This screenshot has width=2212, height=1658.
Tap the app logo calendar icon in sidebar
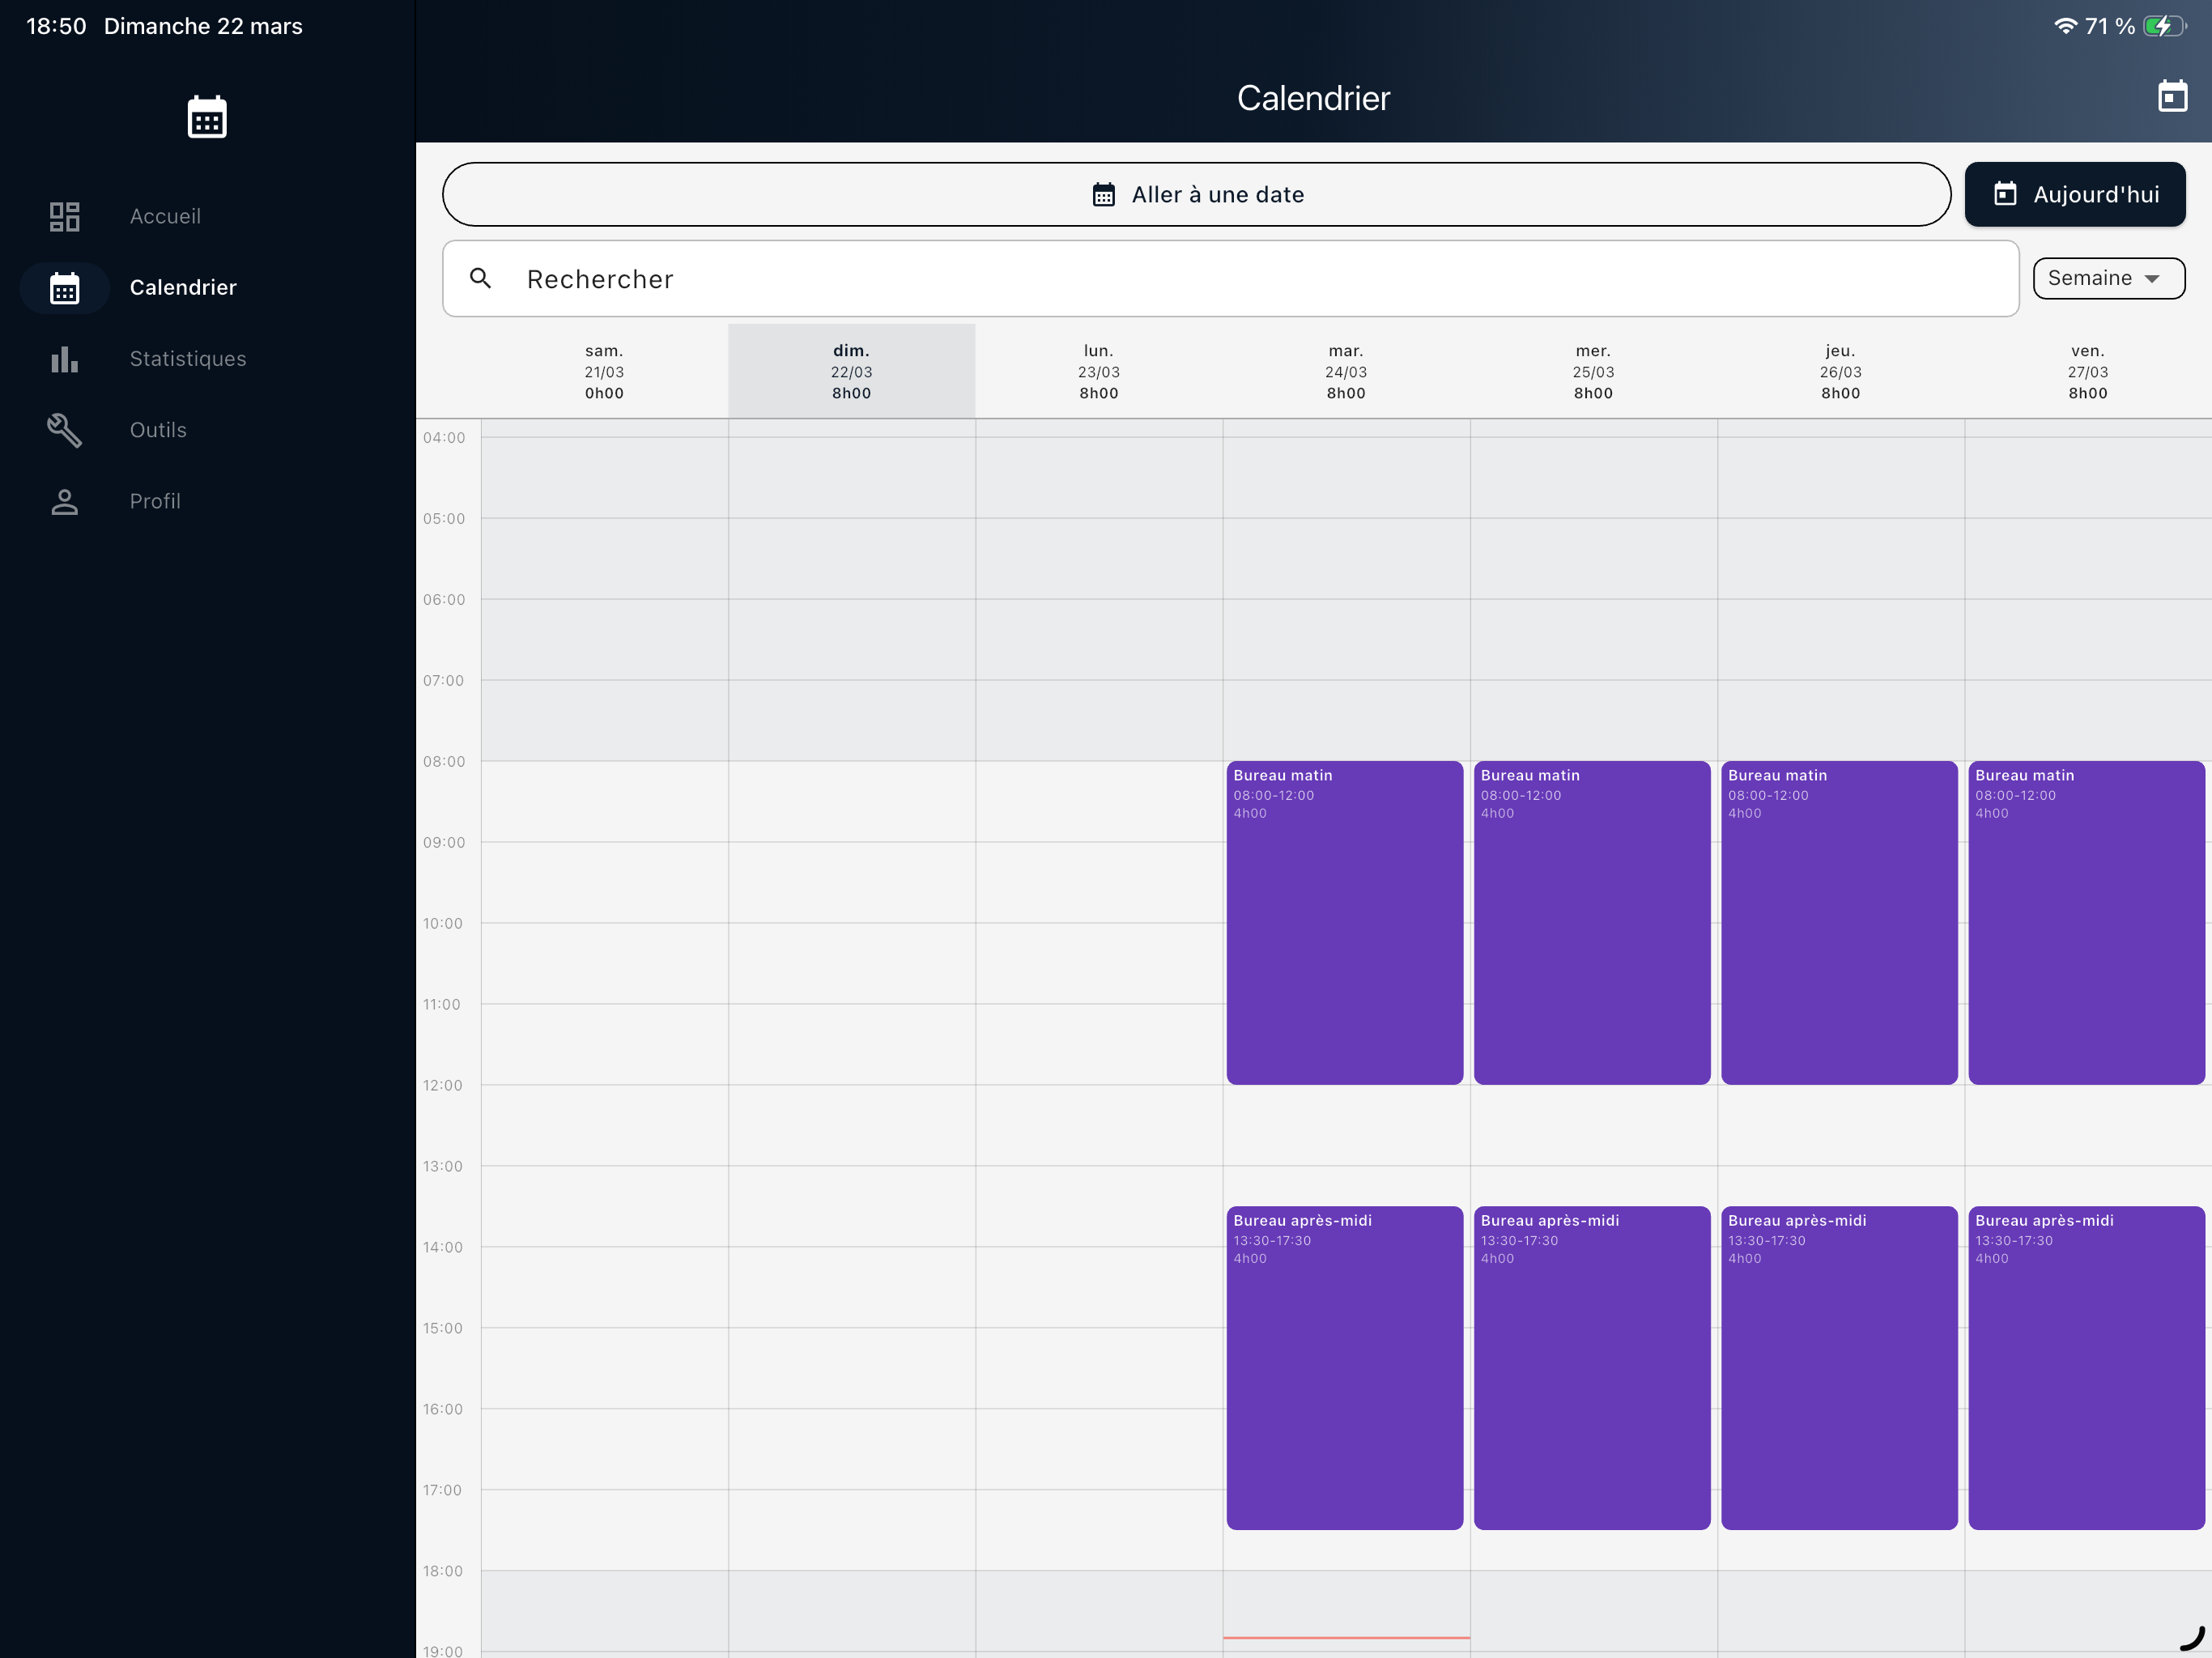pyautogui.click(x=207, y=117)
